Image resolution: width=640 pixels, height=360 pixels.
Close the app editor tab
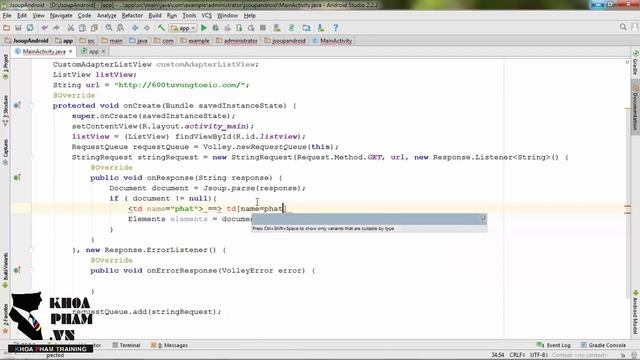point(103,51)
